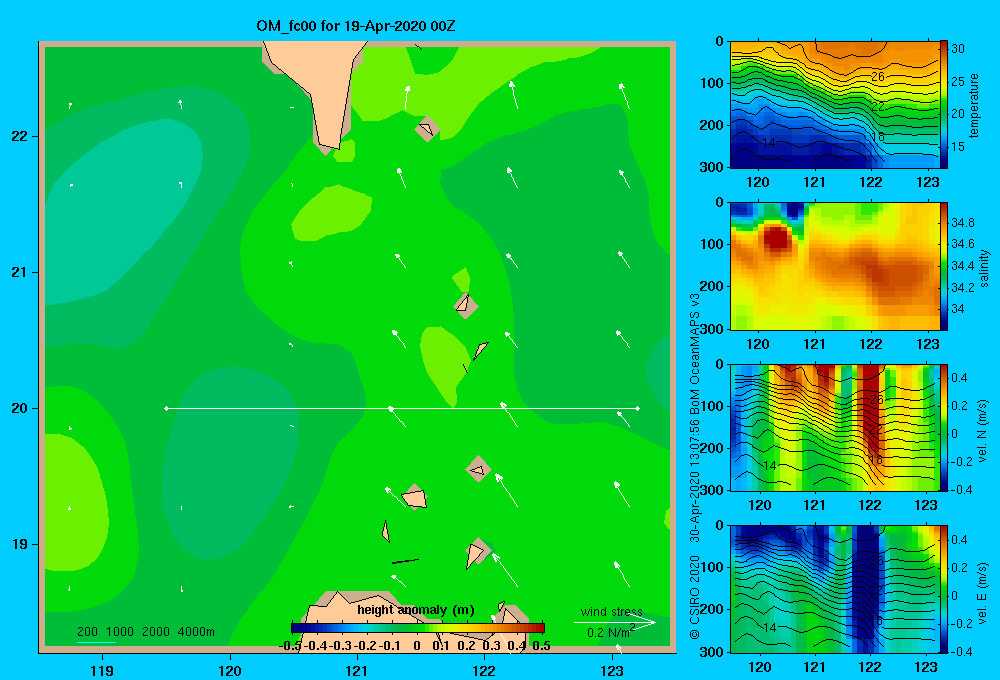Viewport: 1000px width, 680px height.
Task: Select longitude label 122 on the main map
Action: [x=484, y=670]
